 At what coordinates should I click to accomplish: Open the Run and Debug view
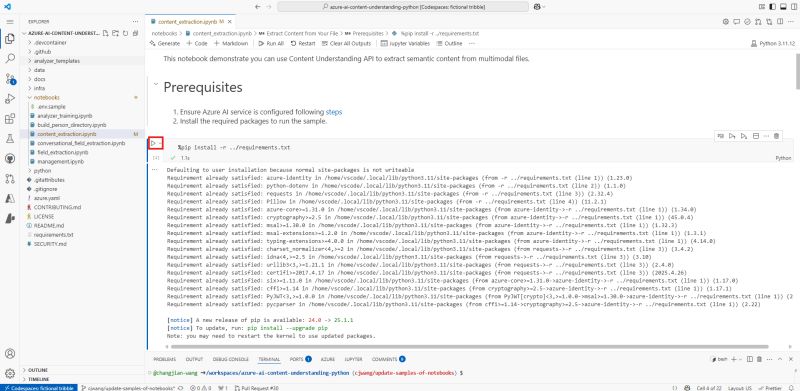tap(10, 99)
